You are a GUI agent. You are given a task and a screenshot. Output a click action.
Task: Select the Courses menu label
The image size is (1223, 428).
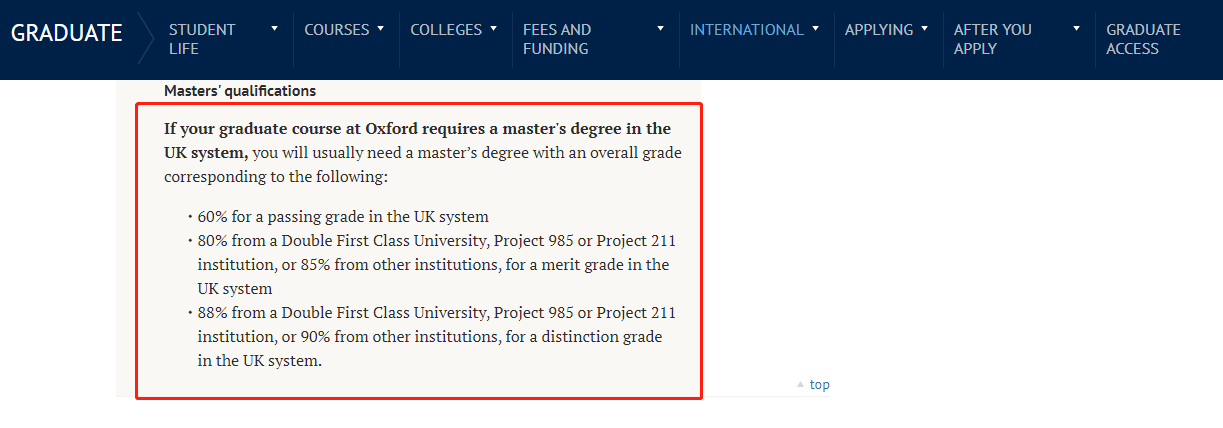336,30
